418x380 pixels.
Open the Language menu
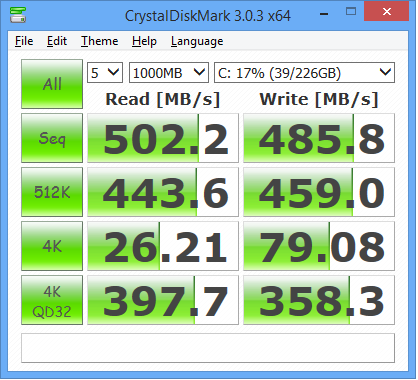[197, 41]
